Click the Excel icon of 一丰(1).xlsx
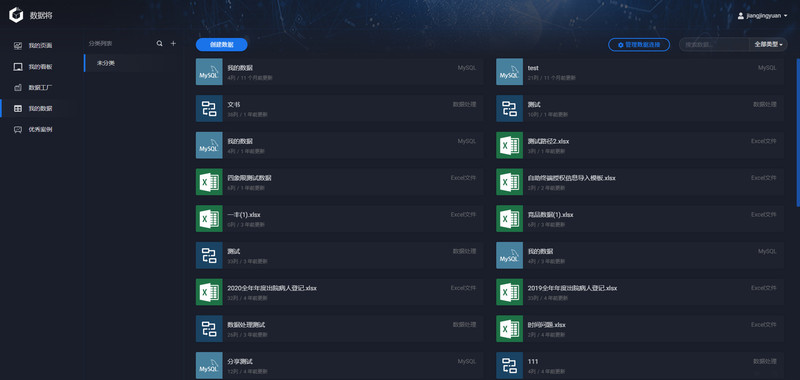The image size is (800, 380). click(209, 219)
